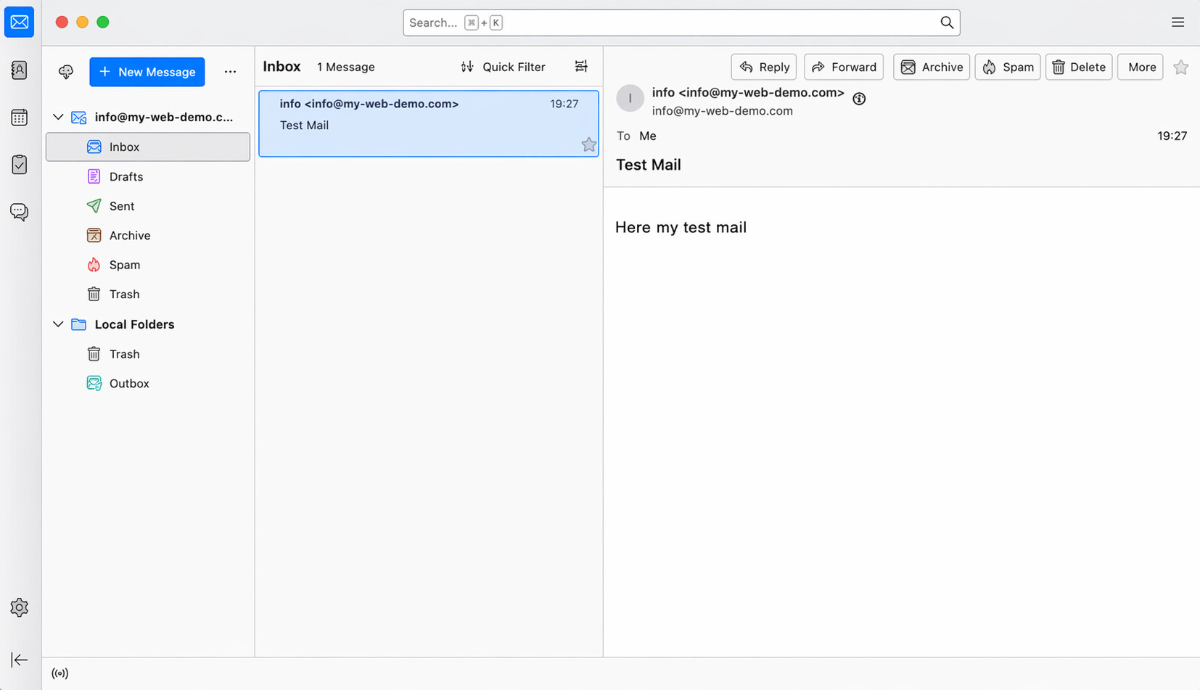Click the search magnifier icon
The width and height of the screenshot is (1200, 690).
point(947,22)
